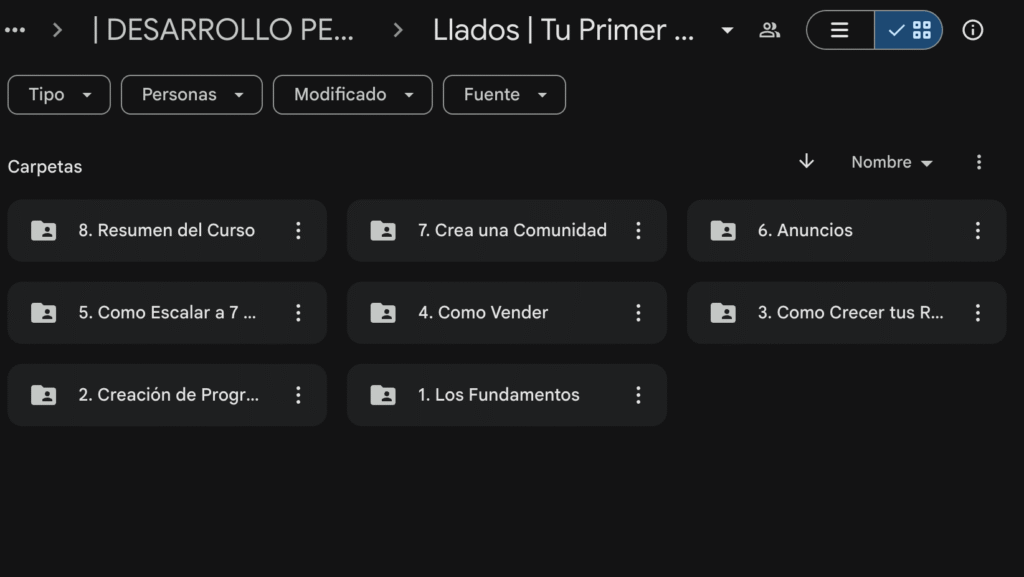Show hidden breadcrumb path with the ellipsis
Screen dimensions: 1024x577
pyautogui.click(x=15, y=30)
